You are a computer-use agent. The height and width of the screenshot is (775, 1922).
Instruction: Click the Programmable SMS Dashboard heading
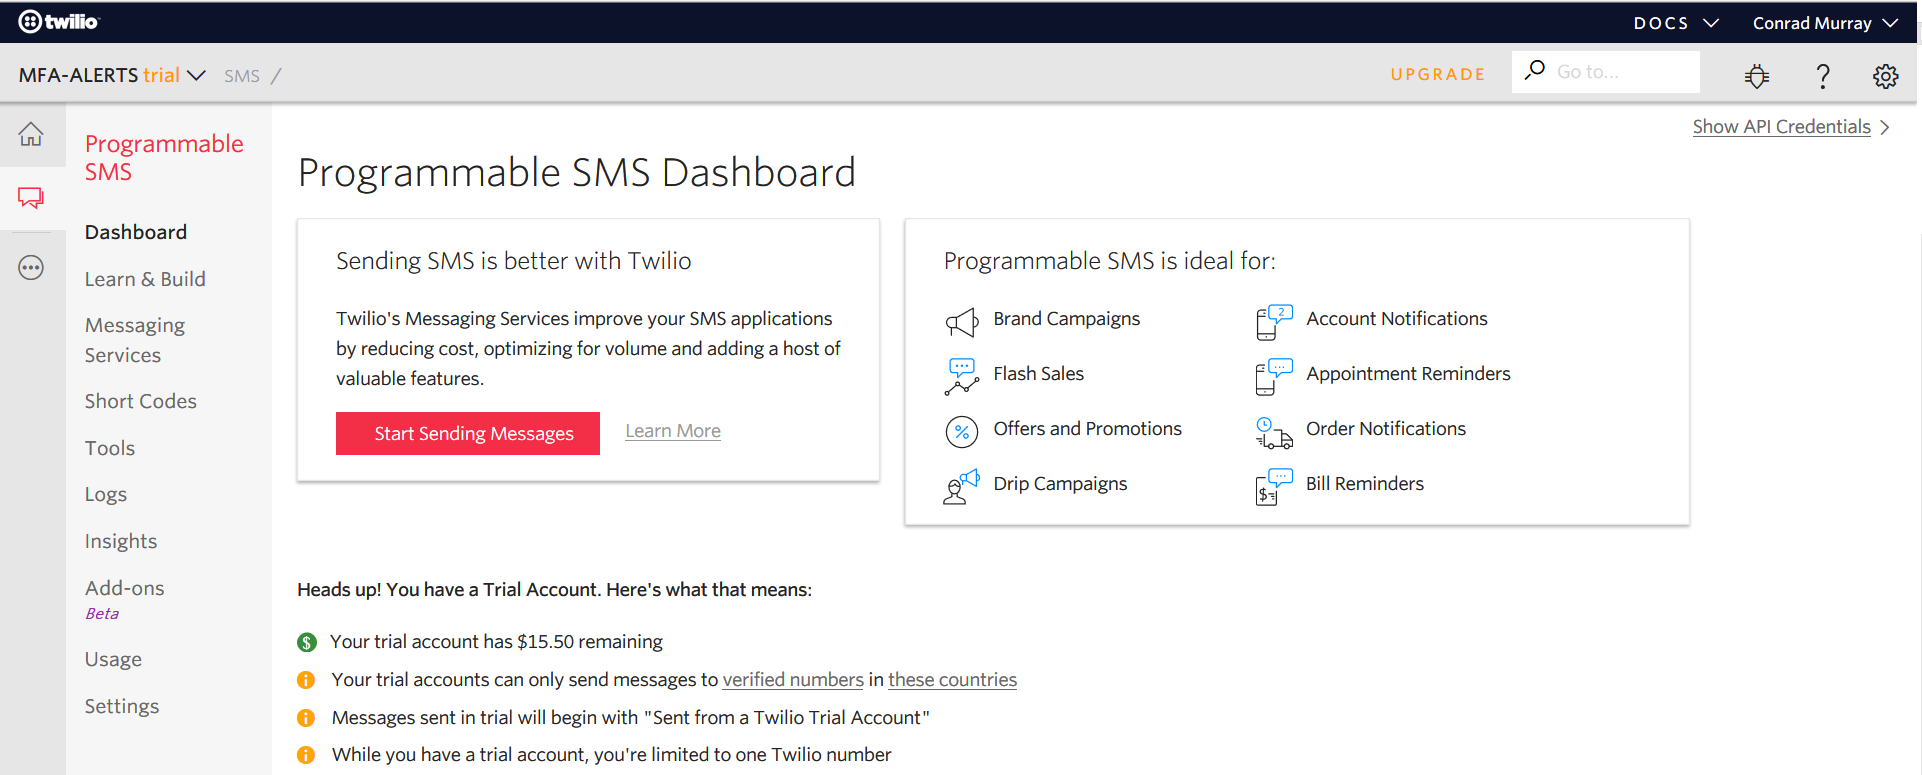click(x=577, y=172)
